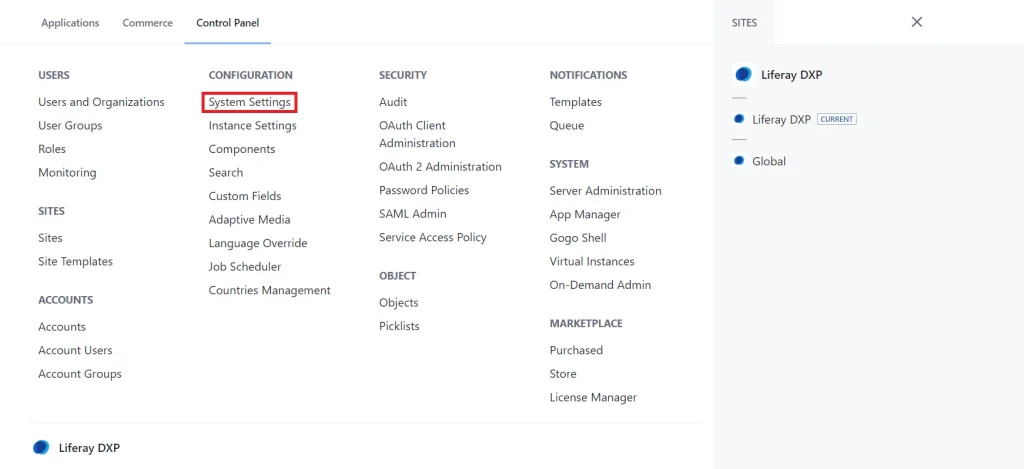The height and width of the screenshot is (469, 1024).
Task: Close the Sites side panel
Action: [x=916, y=22]
